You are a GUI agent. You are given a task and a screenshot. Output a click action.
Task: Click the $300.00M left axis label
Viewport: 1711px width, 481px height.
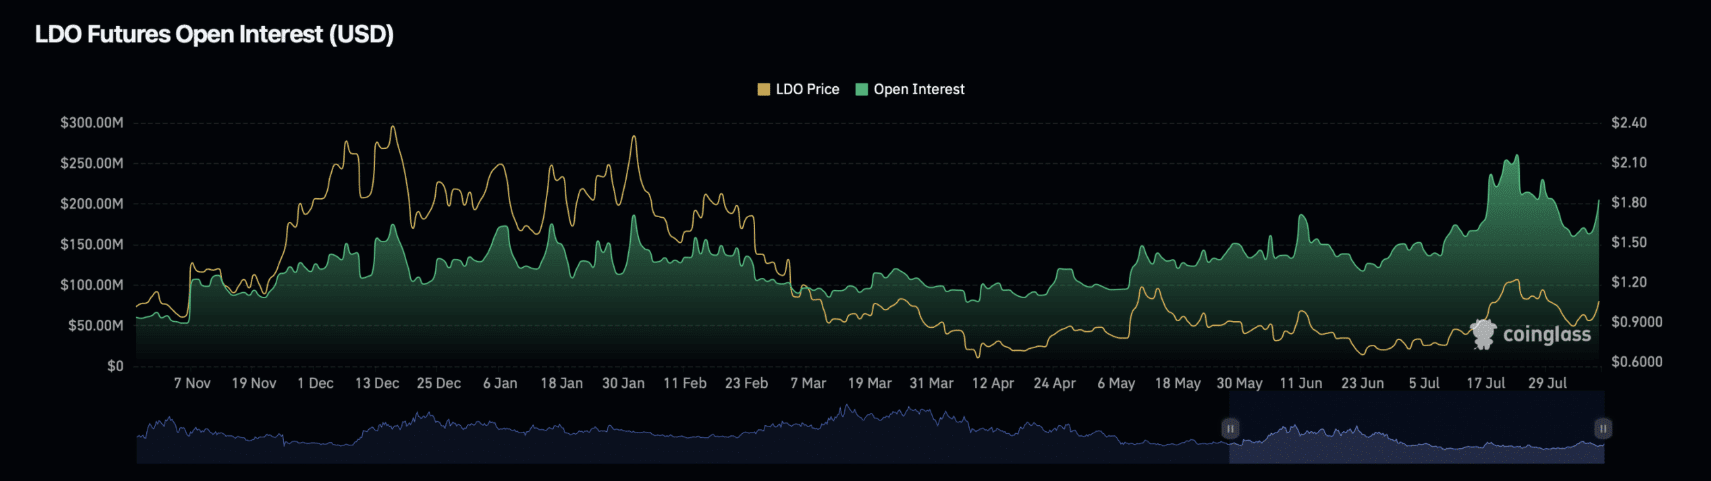[92, 123]
